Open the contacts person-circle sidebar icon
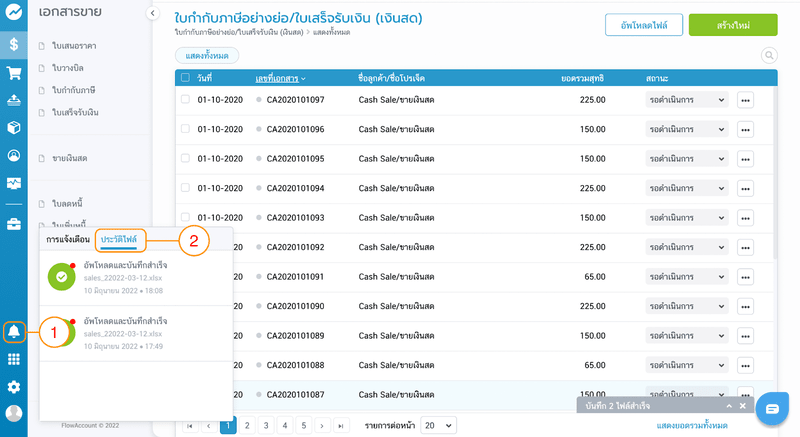The image size is (800, 437). pyautogui.click(x=14, y=156)
